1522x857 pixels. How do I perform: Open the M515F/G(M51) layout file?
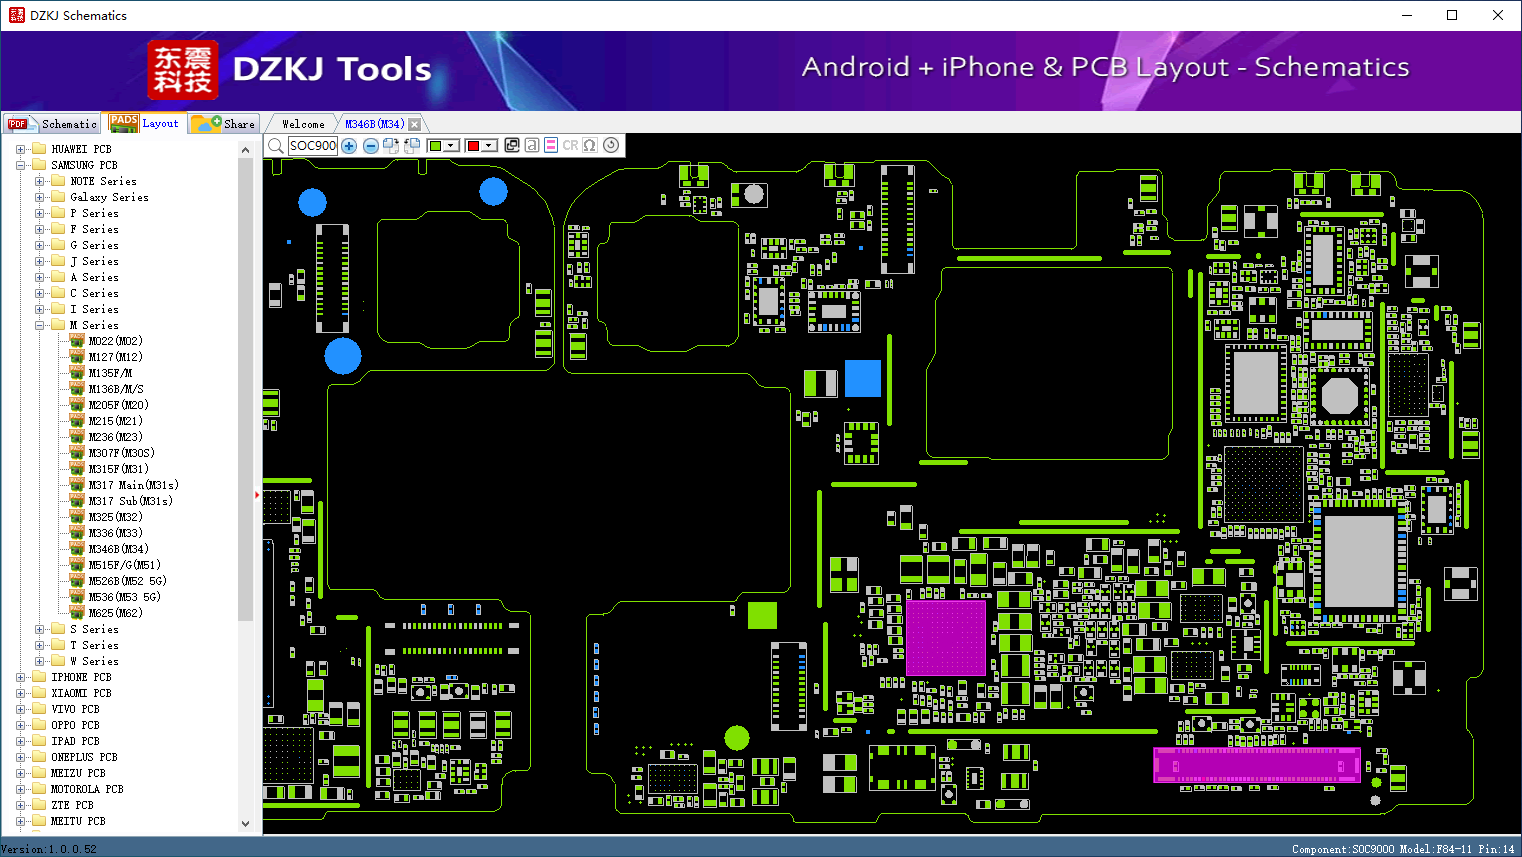(x=124, y=565)
